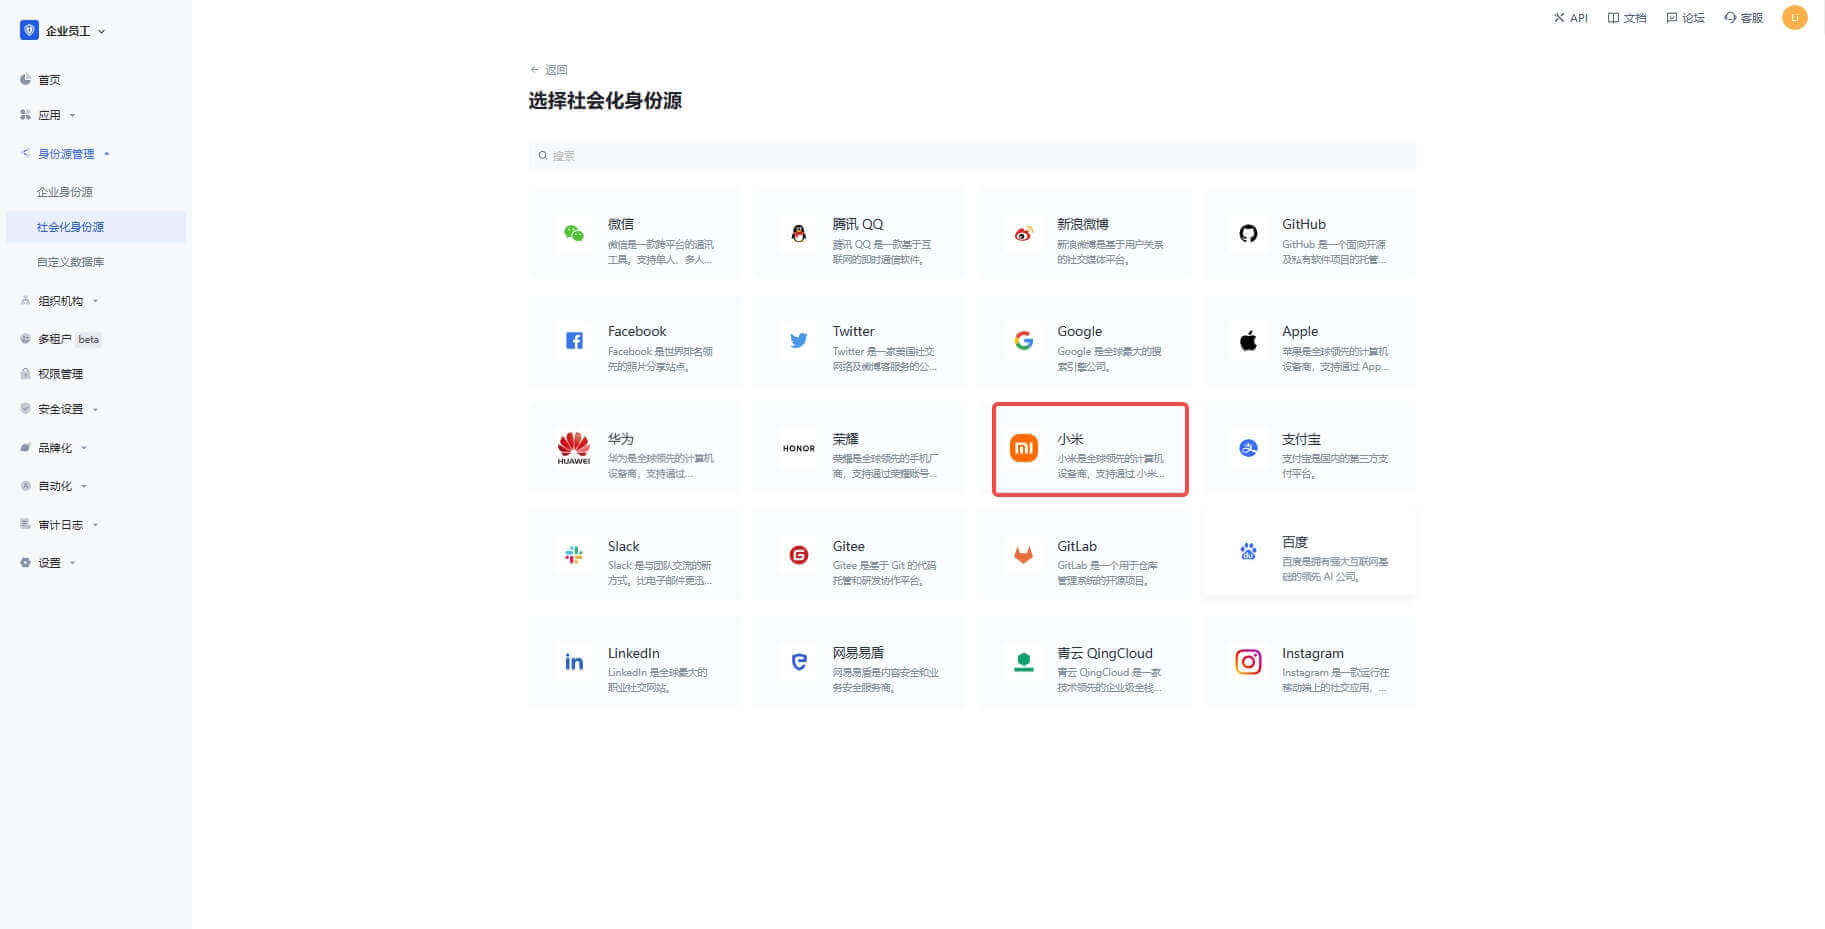This screenshot has height=929, width=1825.
Task: Click the 搜索 search input field
Action: 970,156
